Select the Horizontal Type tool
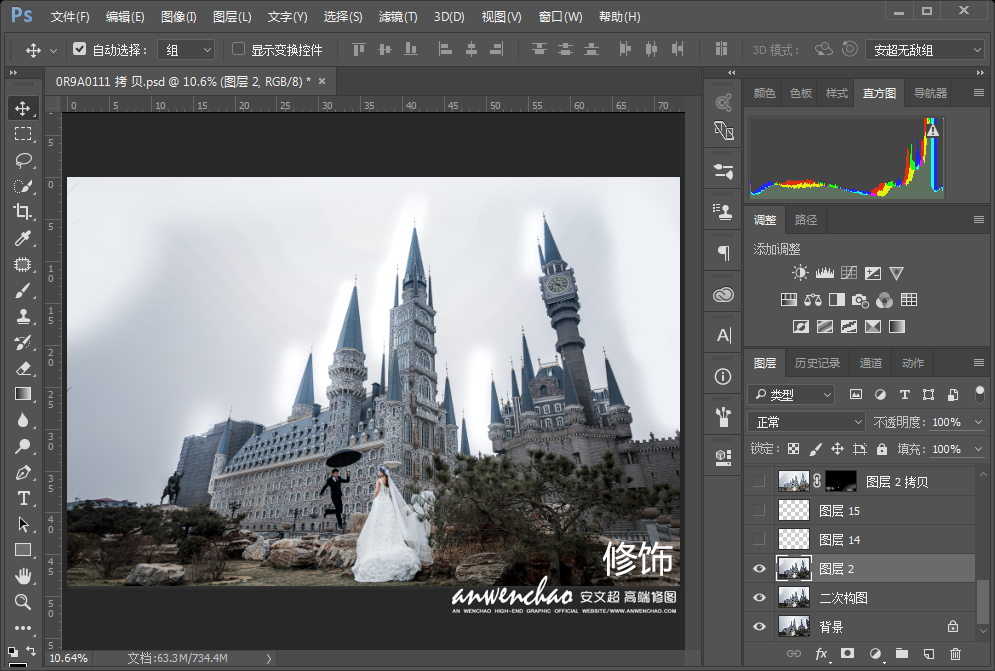This screenshot has width=995, height=671. pyautogui.click(x=23, y=498)
